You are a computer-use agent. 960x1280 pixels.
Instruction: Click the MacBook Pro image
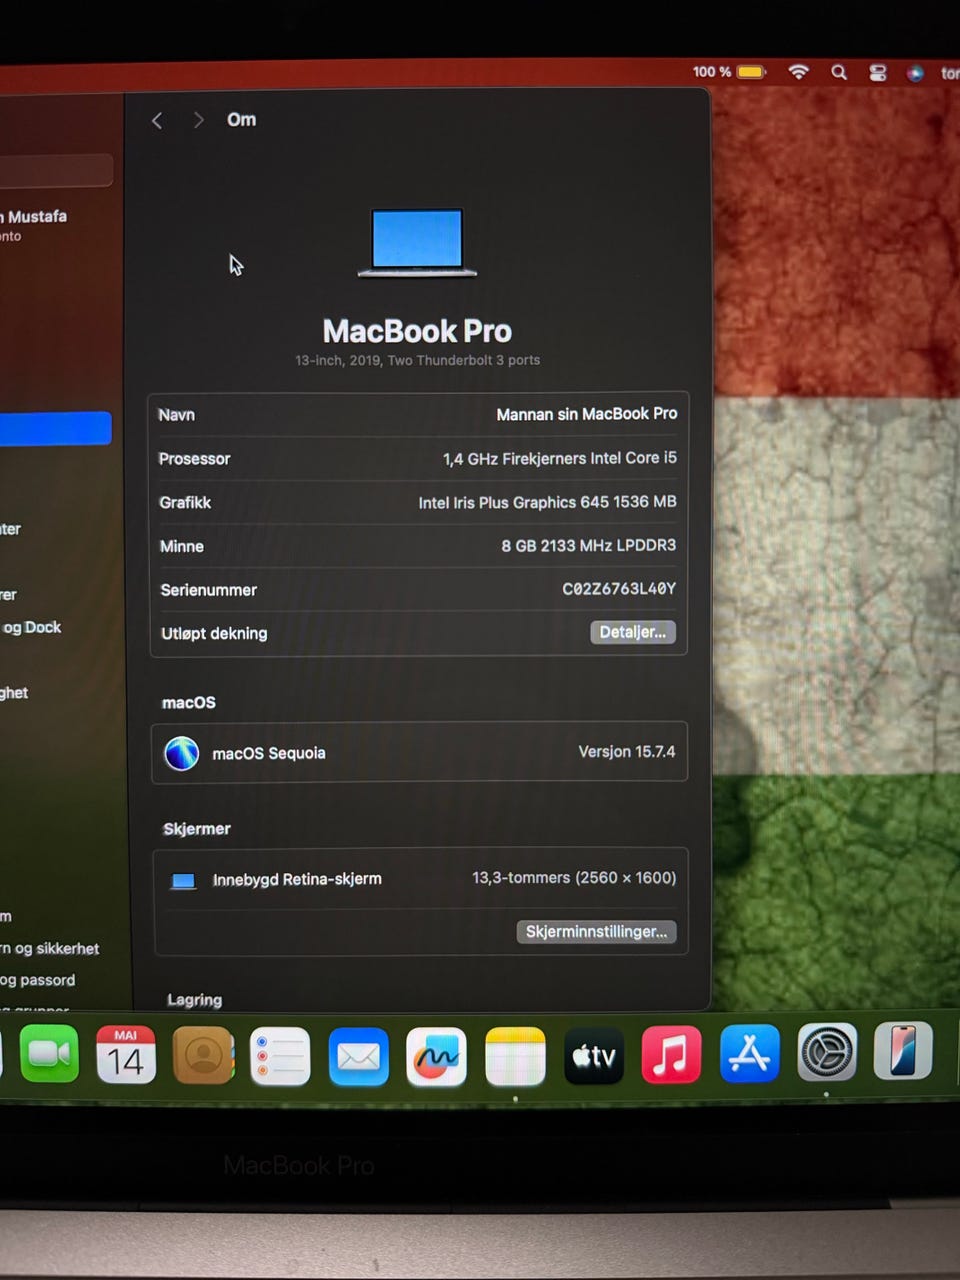(x=417, y=243)
